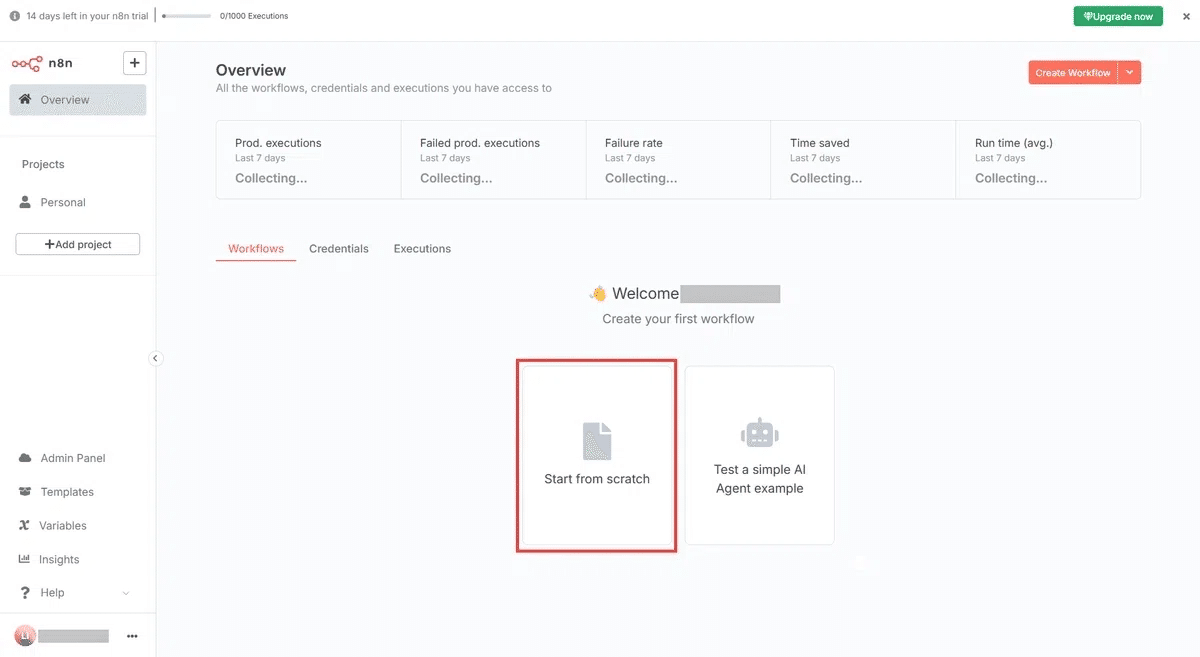This screenshot has height=657, width=1200.
Task: Open the three-dot user menu
Action: click(132, 636)
